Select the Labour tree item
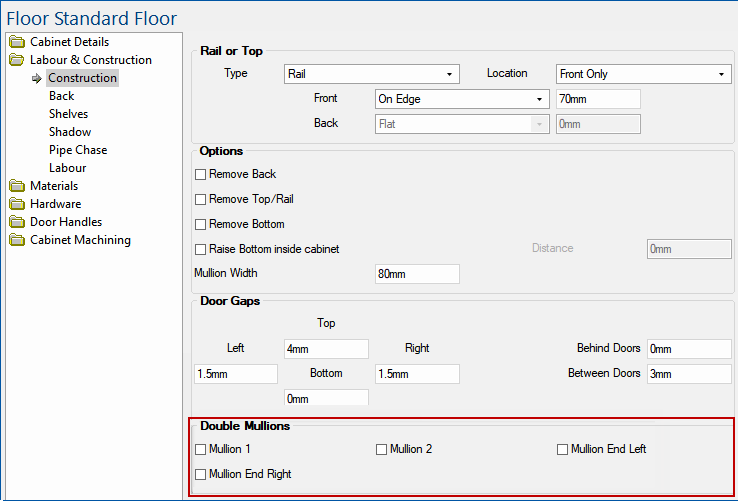 pos(67,168)
